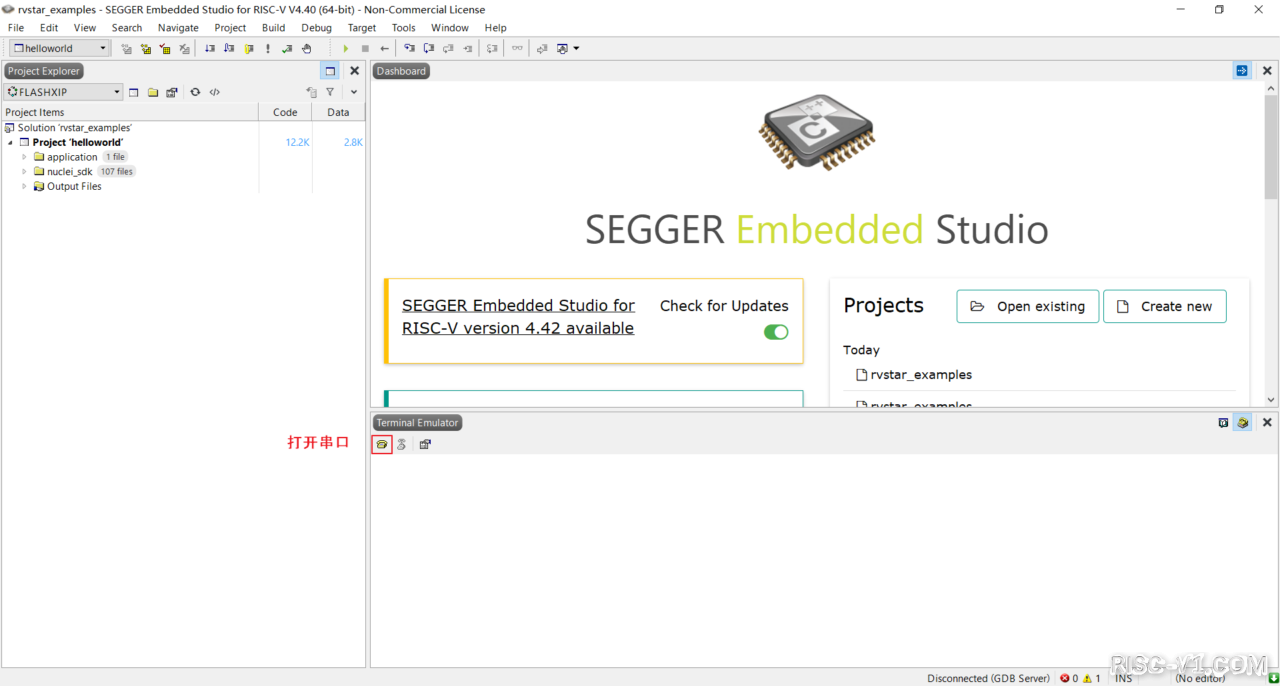This screenshot has height=686, width=1280.
Task: Click the hand icon in main toolbar
Action: tap(307, 48)
